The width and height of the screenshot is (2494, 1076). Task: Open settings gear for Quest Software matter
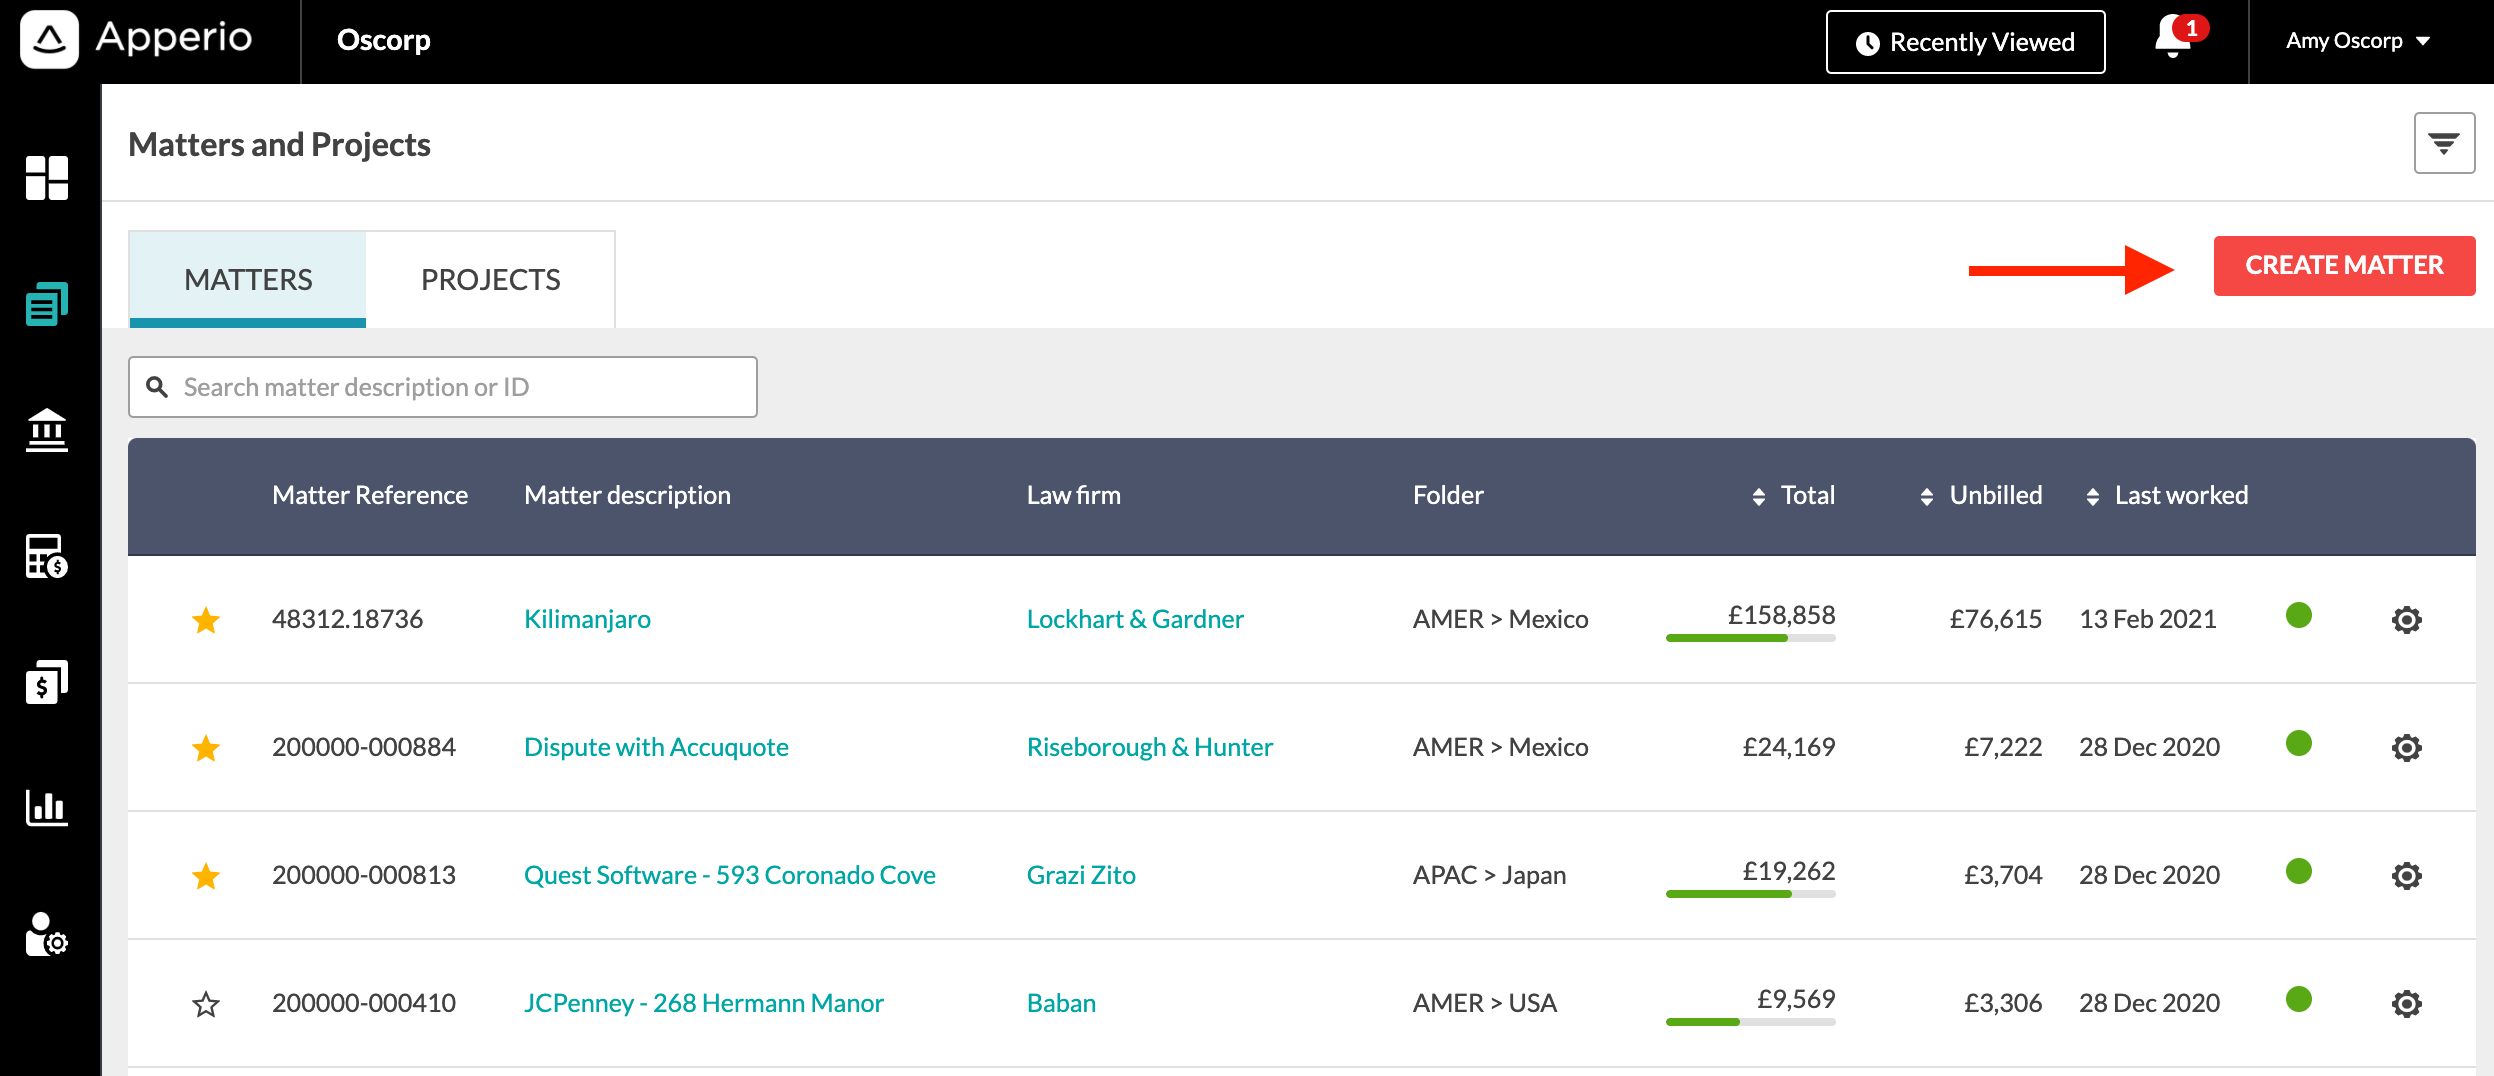point(2406,876)
